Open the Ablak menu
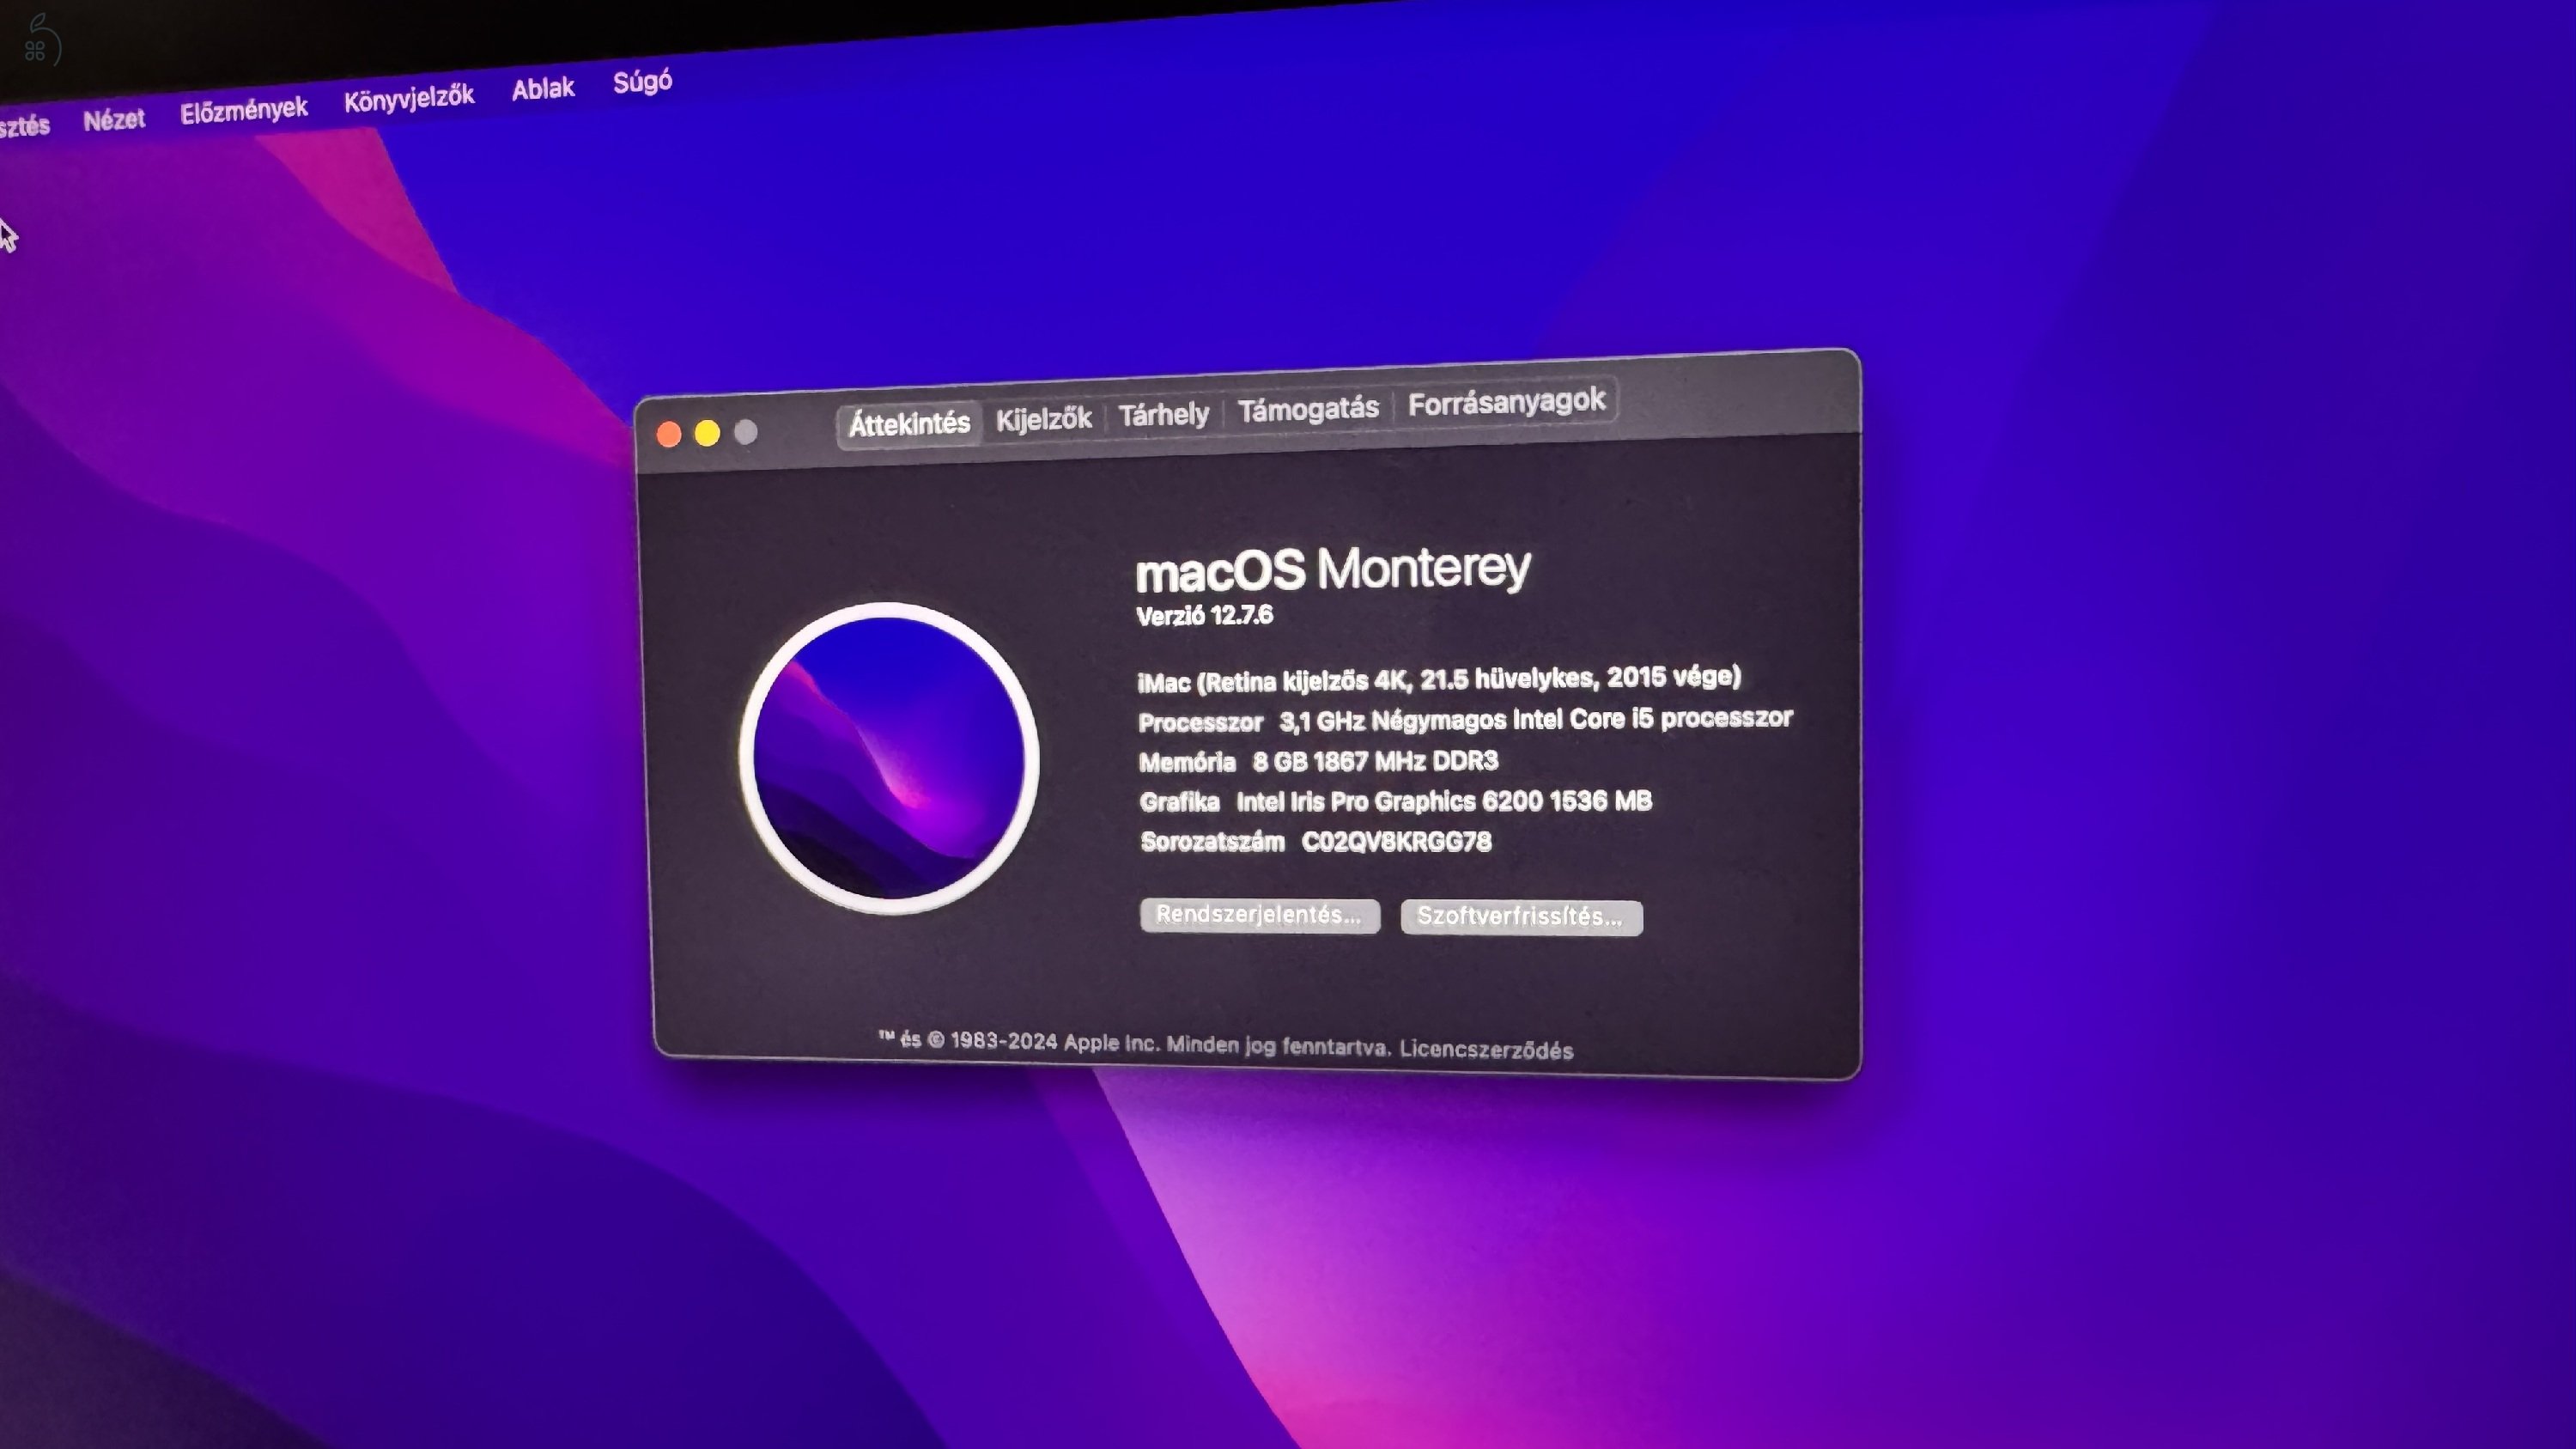The image size is (2576, 1449). (543, 89)
